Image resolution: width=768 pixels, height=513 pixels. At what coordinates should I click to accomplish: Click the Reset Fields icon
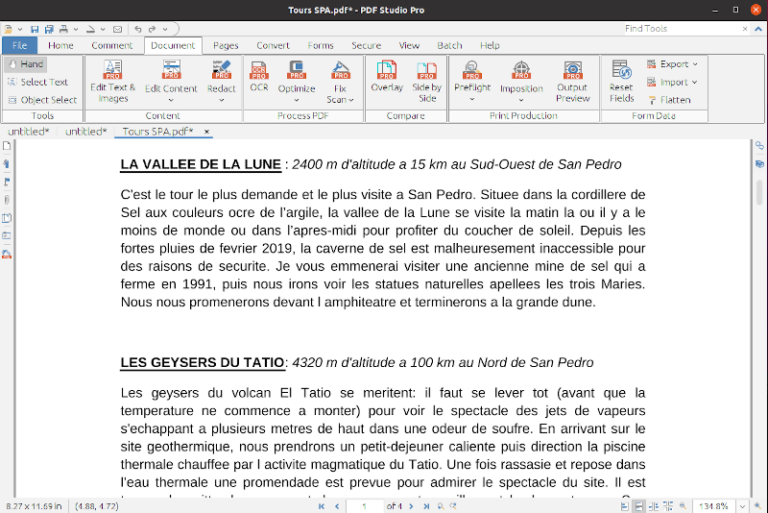point(621,78)
